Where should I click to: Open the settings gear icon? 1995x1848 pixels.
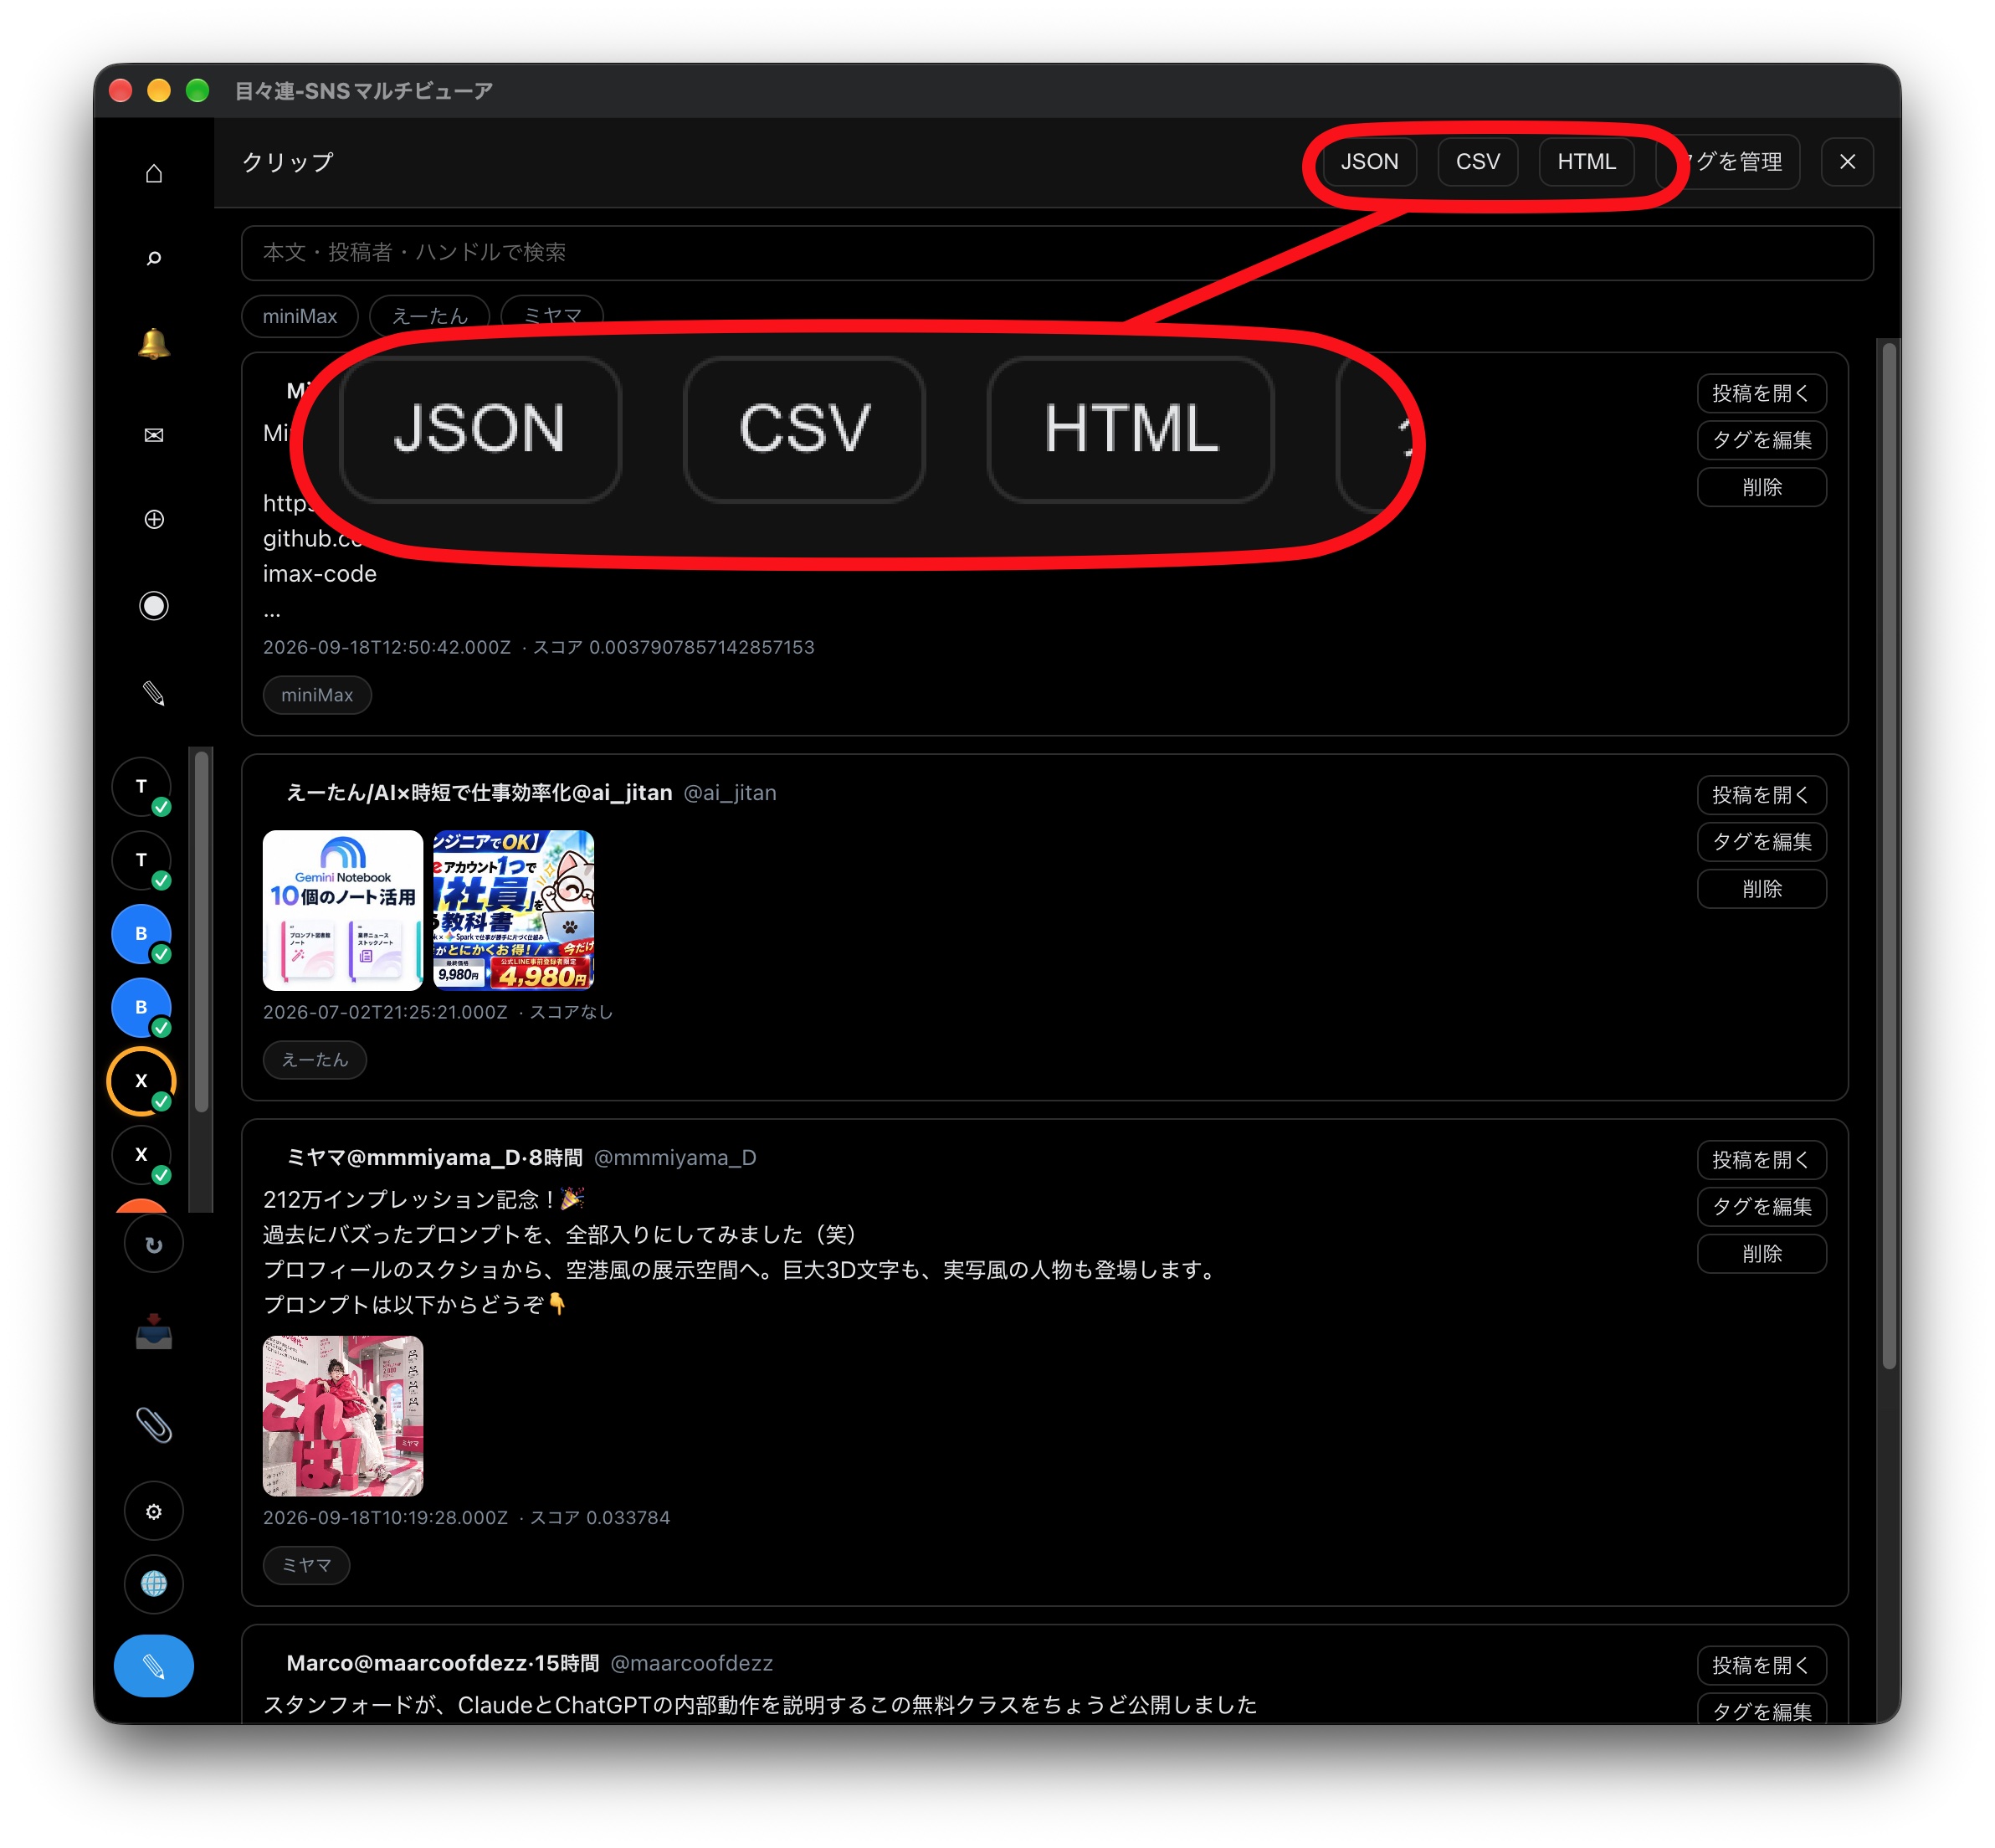coord(153,1511)
